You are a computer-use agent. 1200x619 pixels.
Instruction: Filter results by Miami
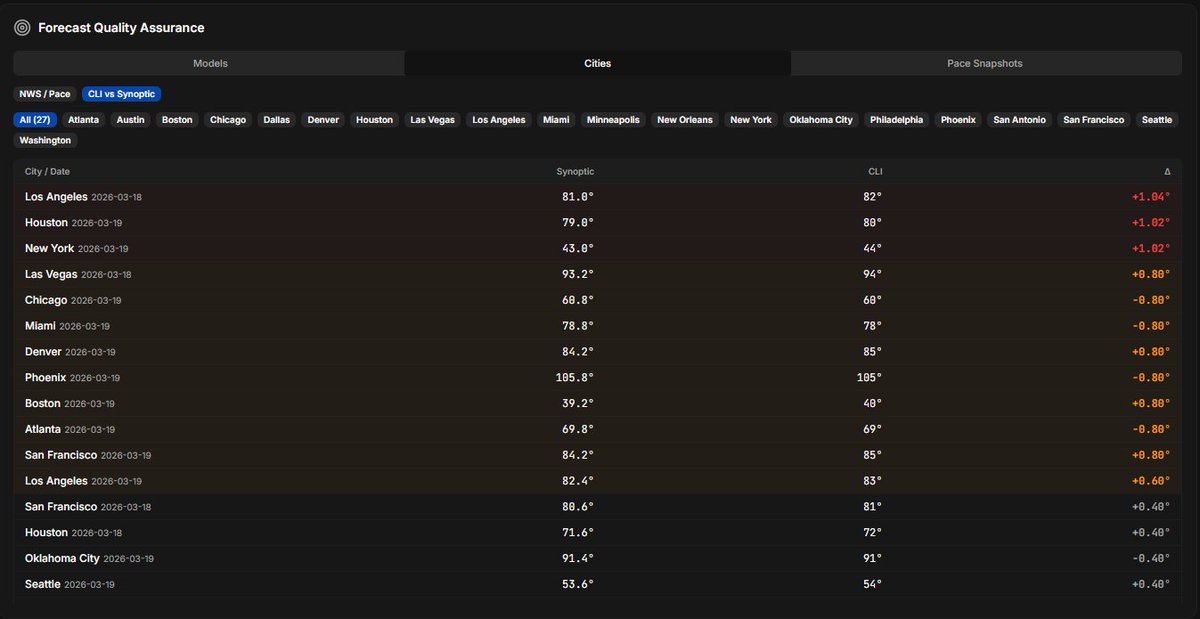(556, 119)
